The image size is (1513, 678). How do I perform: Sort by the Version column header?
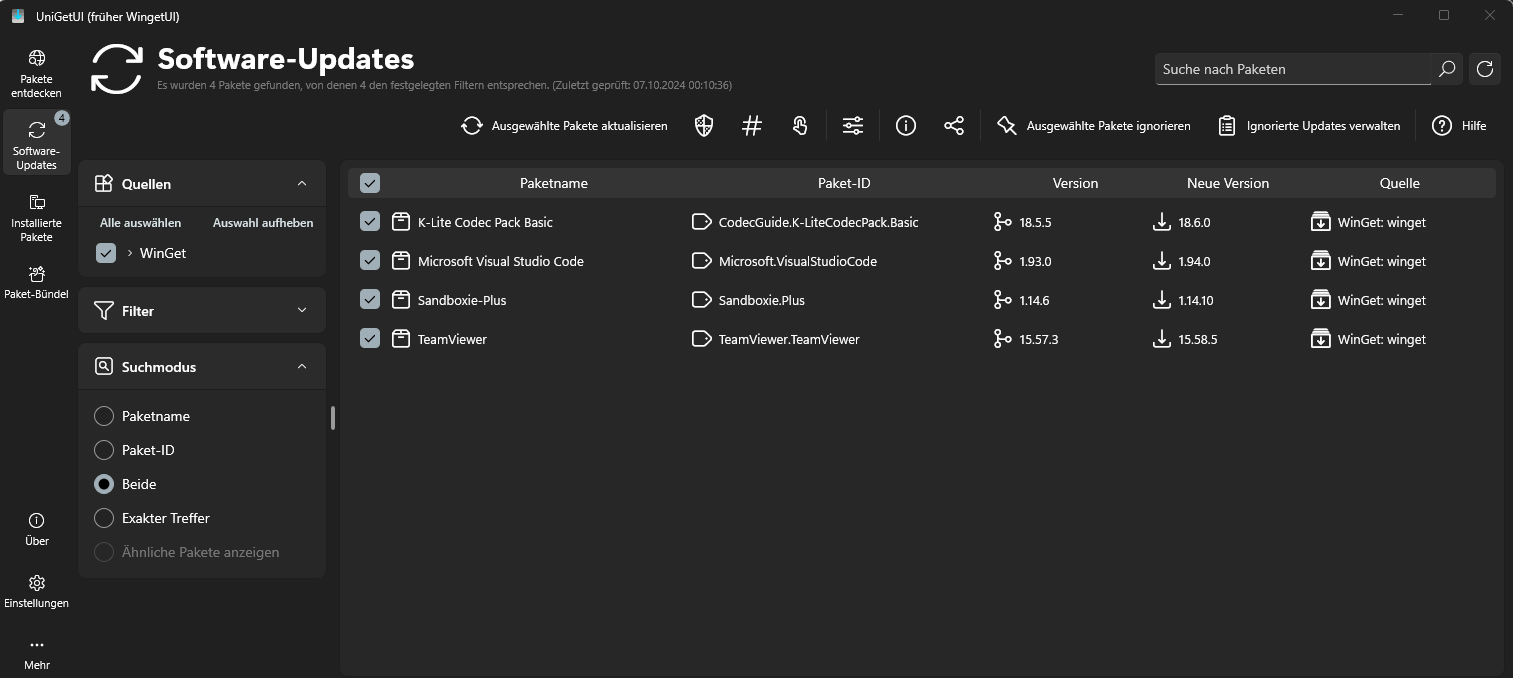[x=1076, y=183]
